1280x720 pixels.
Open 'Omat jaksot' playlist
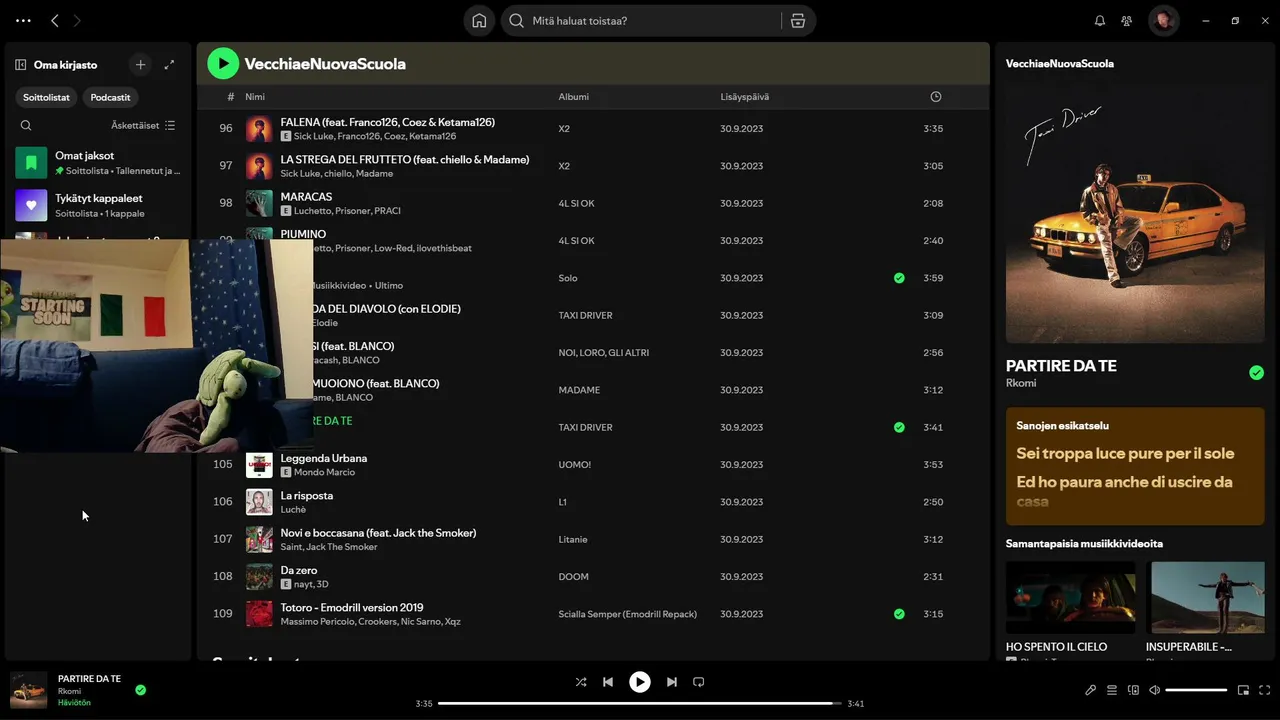[98, 162]
